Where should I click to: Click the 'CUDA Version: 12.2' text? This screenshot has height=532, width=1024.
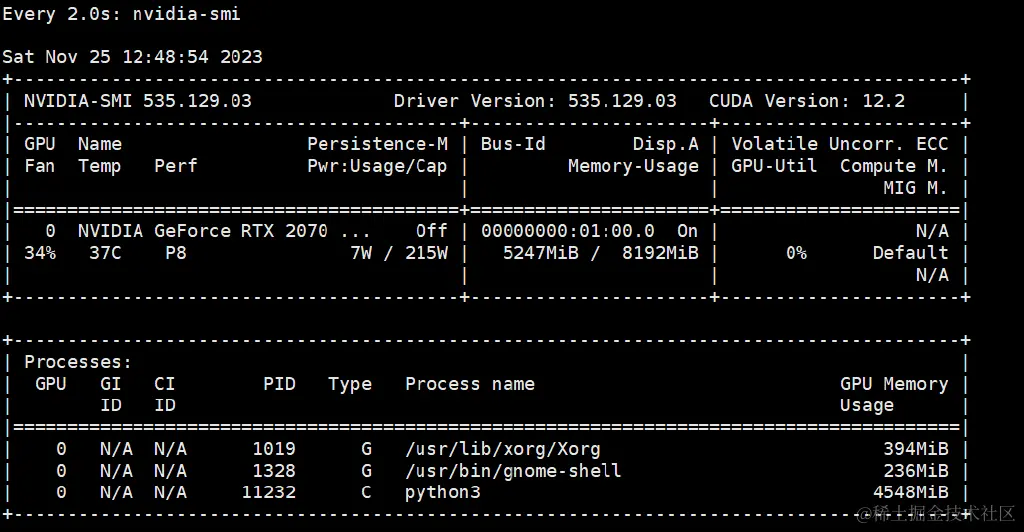point(807,101)
